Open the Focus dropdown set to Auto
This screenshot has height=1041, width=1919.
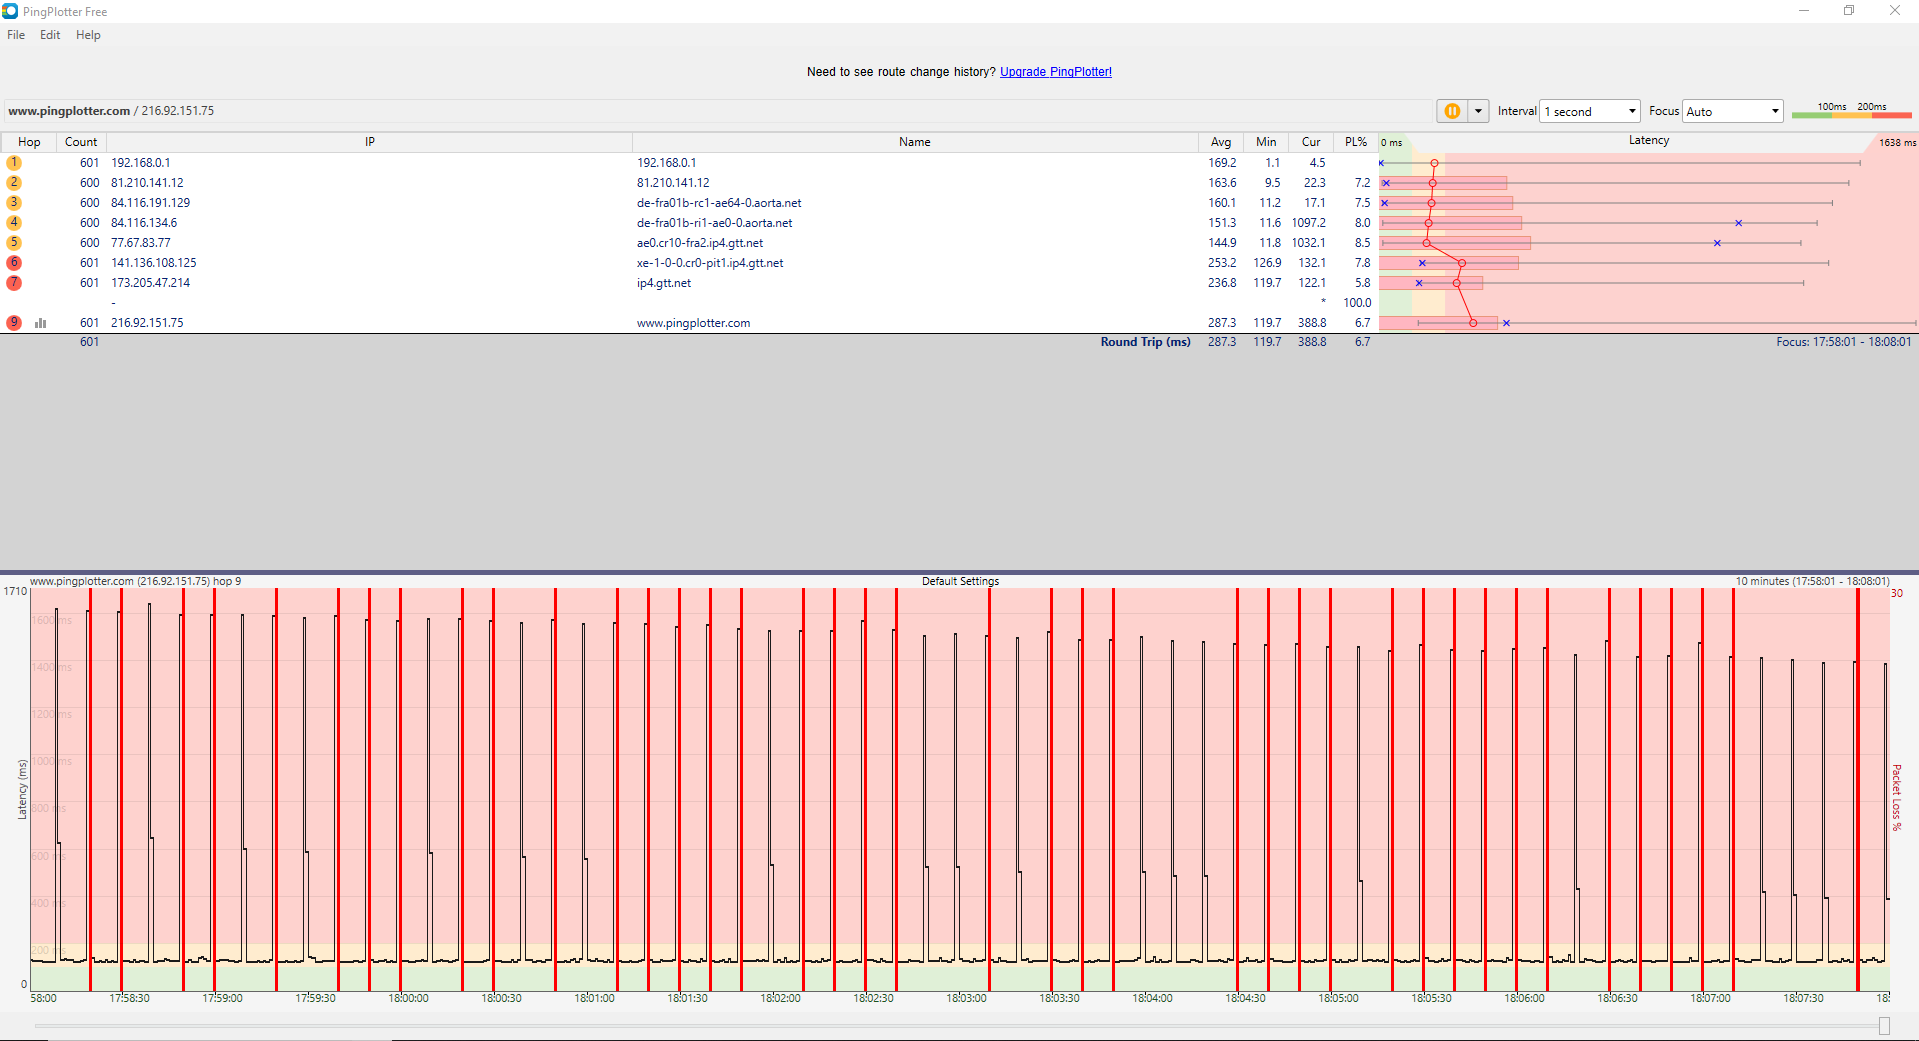point(1733,111)
